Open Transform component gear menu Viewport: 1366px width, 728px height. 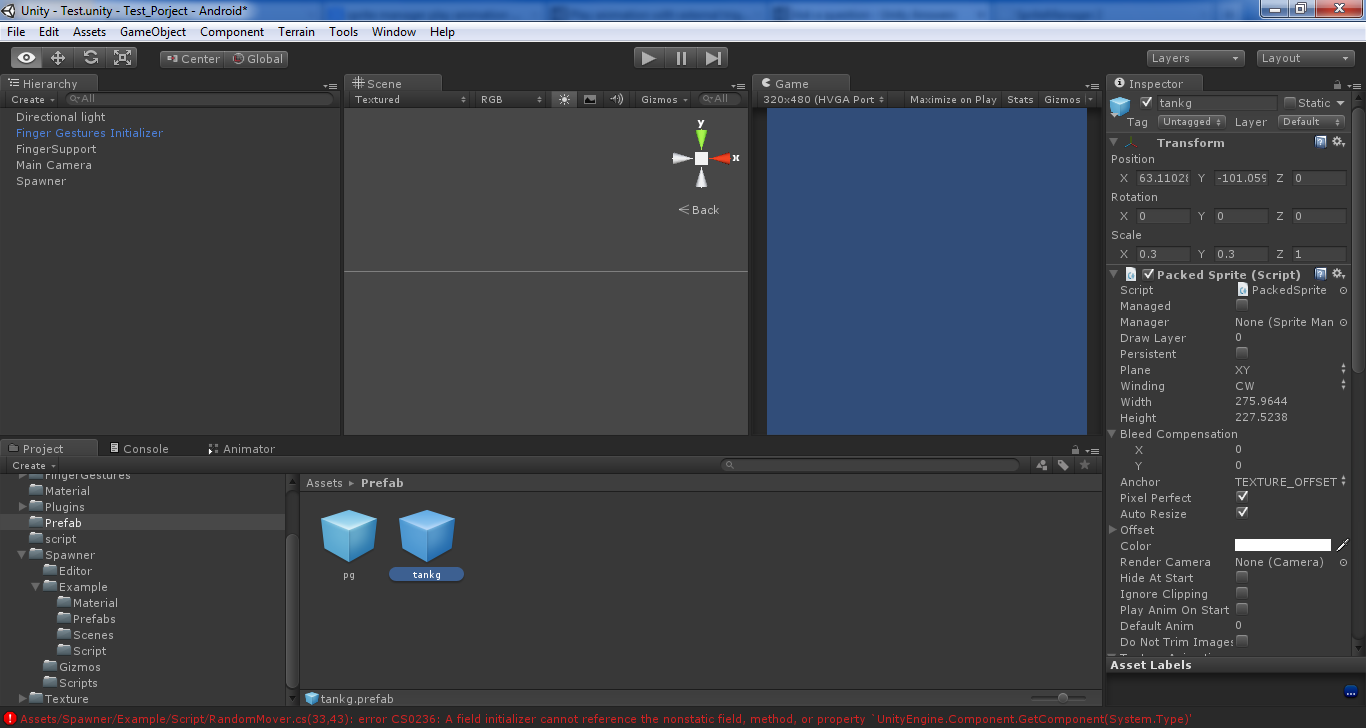coord(1338,143)
